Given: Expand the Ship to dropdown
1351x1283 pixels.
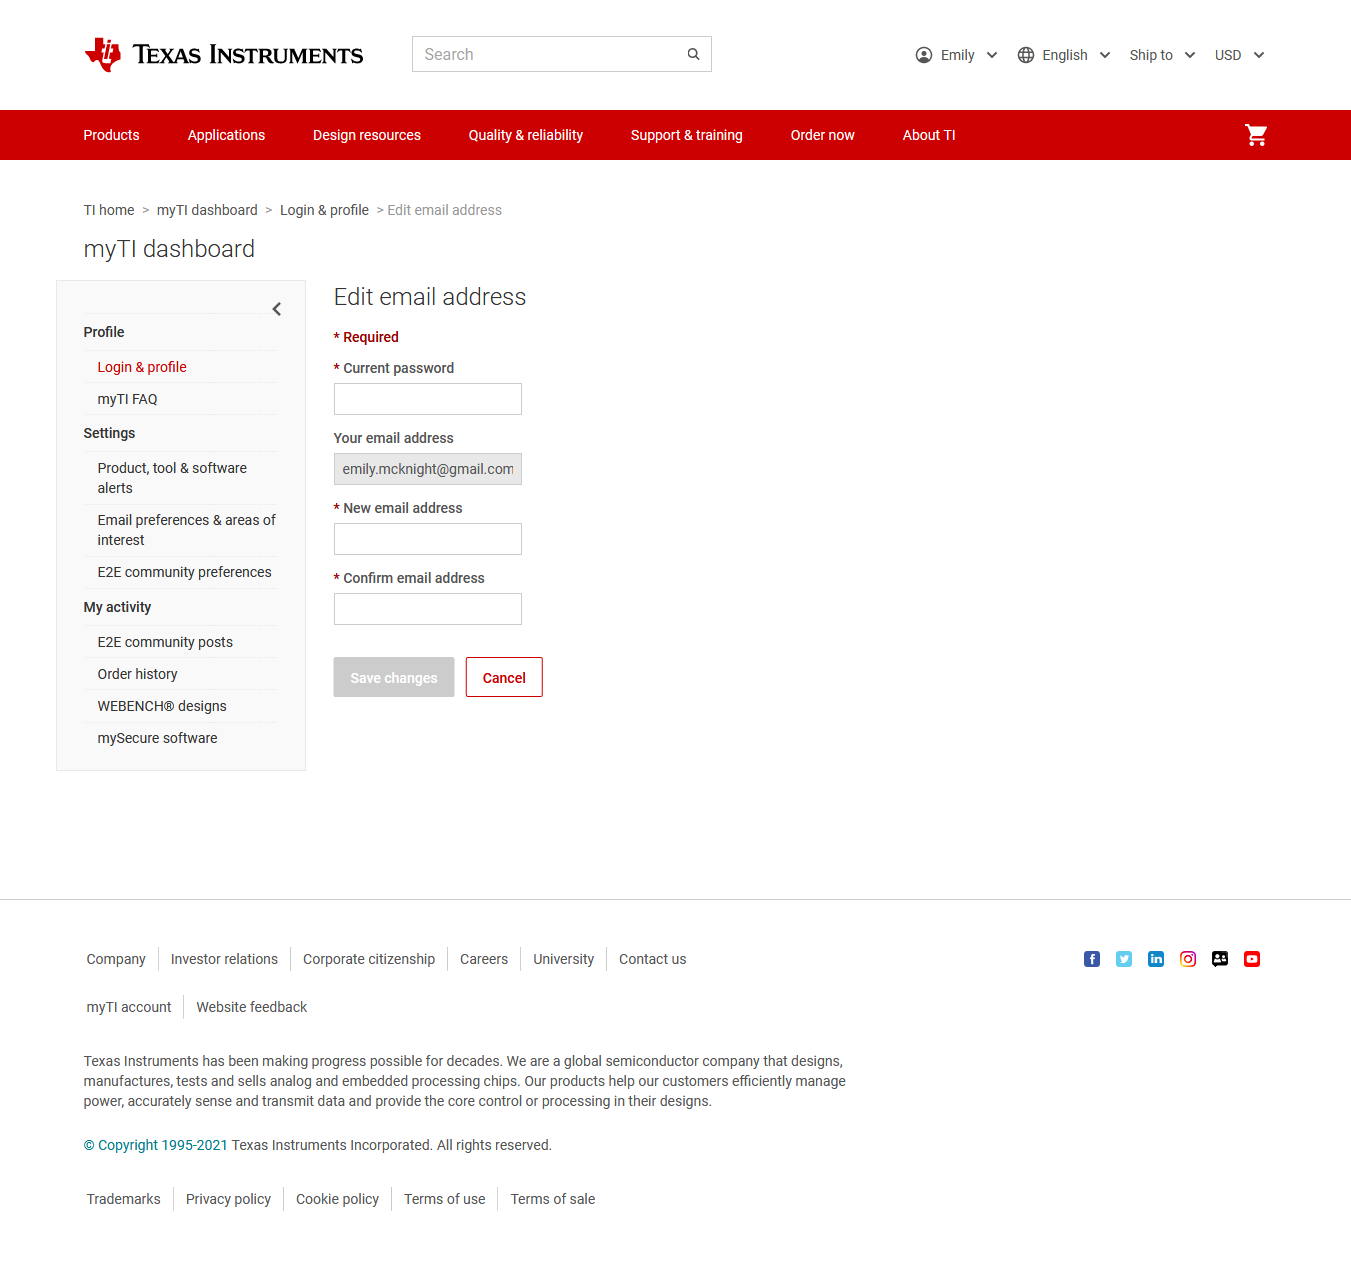Looking at the screenshot, I should point(1161,55).
